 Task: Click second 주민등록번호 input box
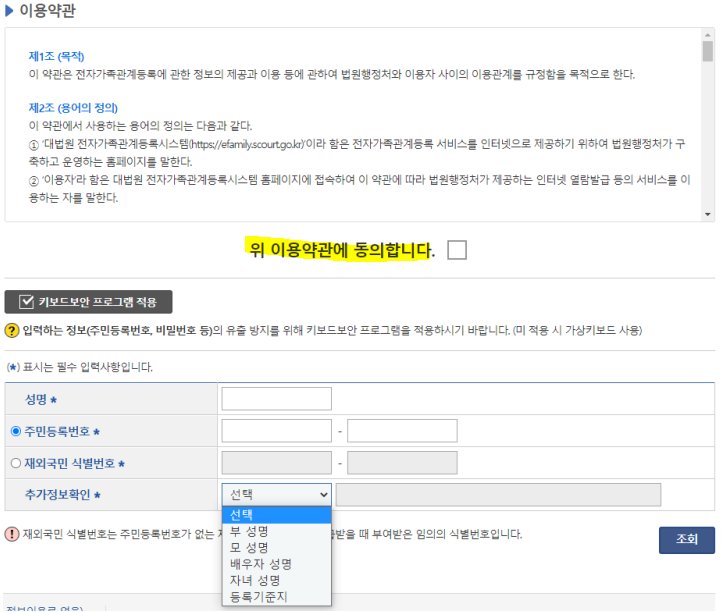pyautogui.click(x=402, y=430)
